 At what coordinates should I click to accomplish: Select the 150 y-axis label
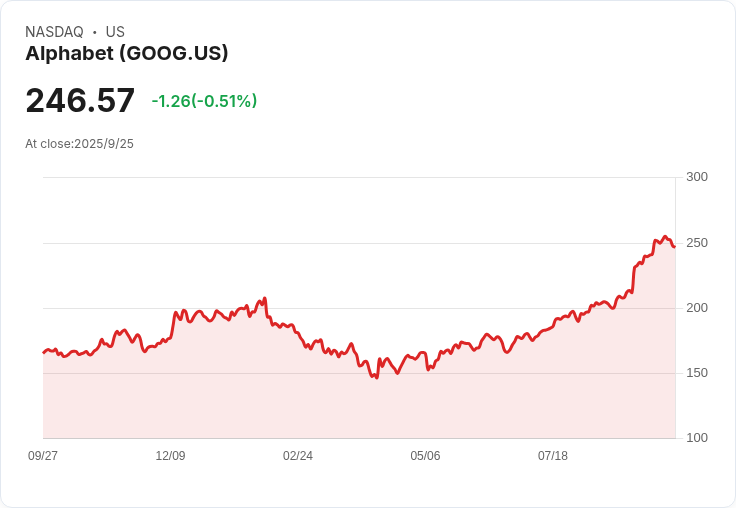point(696,373)
